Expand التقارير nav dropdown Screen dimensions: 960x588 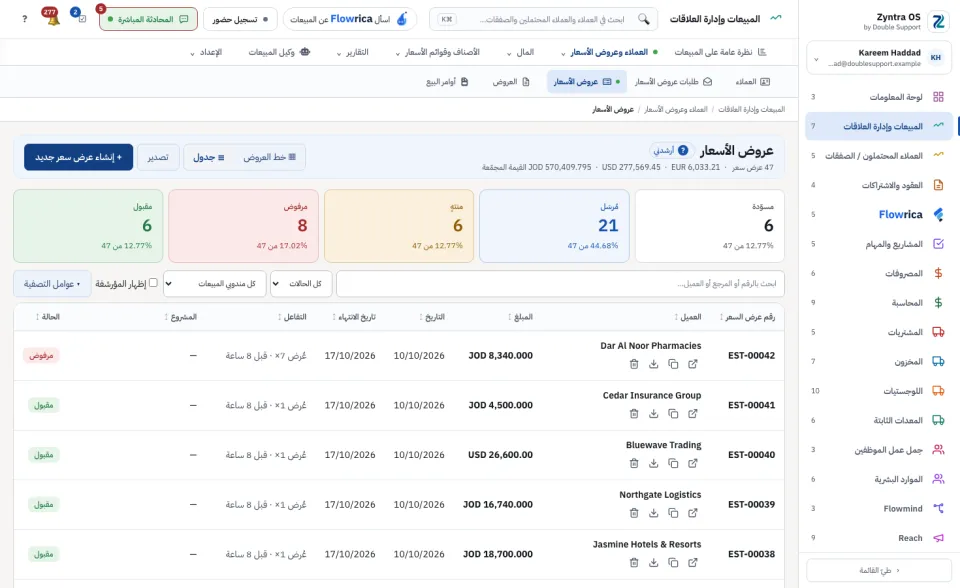(x=353, y=52)
